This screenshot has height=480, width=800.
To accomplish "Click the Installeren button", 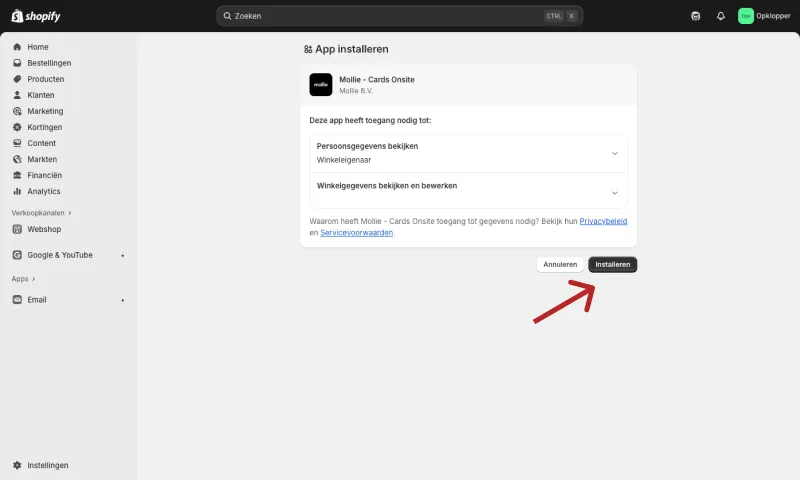I will [612, 264].
